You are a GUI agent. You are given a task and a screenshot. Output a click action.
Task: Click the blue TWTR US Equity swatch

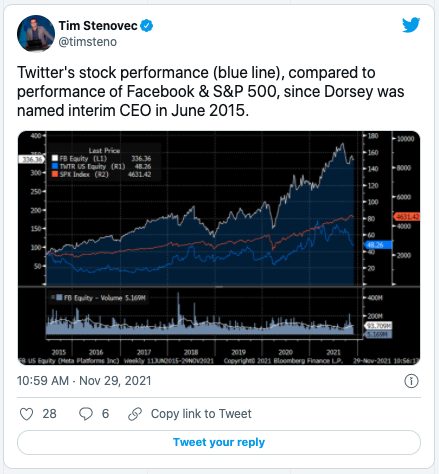click(x=55, y=166)
